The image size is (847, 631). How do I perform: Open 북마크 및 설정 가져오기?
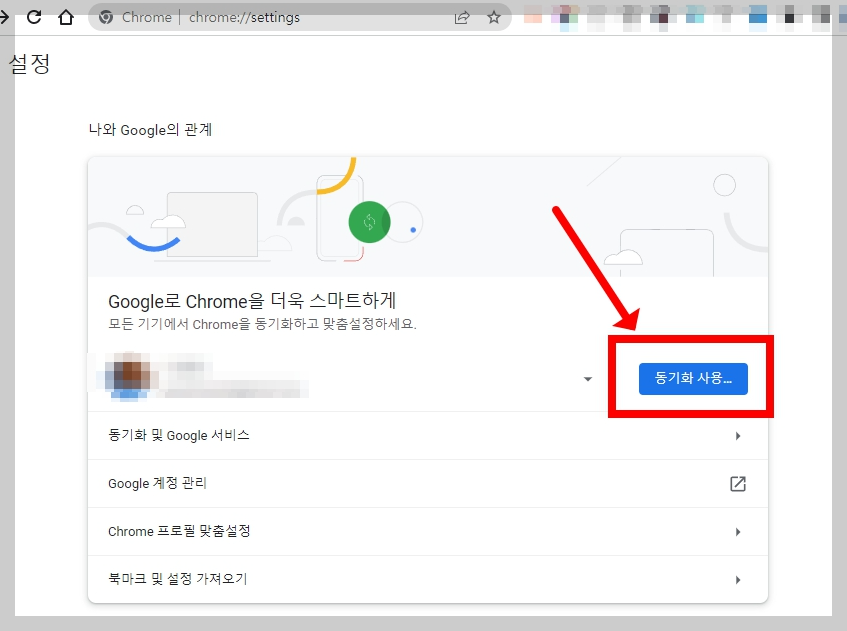[427, 579]
